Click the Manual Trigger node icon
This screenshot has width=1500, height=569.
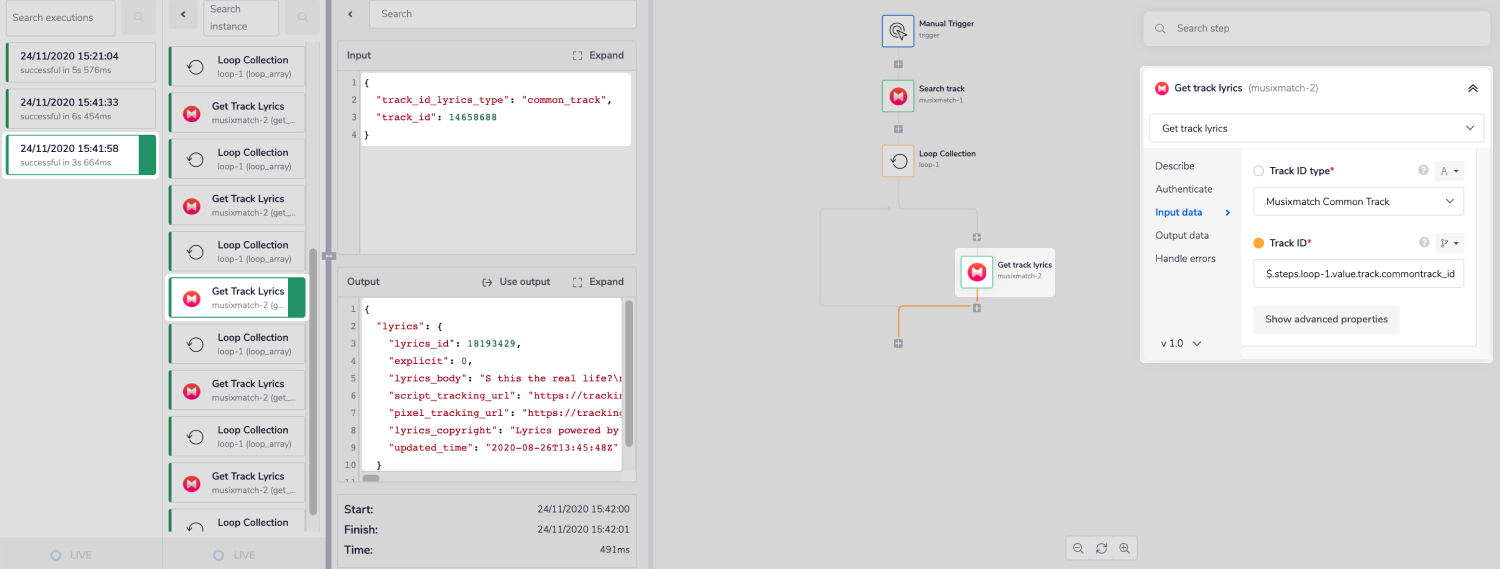[x=898, y=30]
